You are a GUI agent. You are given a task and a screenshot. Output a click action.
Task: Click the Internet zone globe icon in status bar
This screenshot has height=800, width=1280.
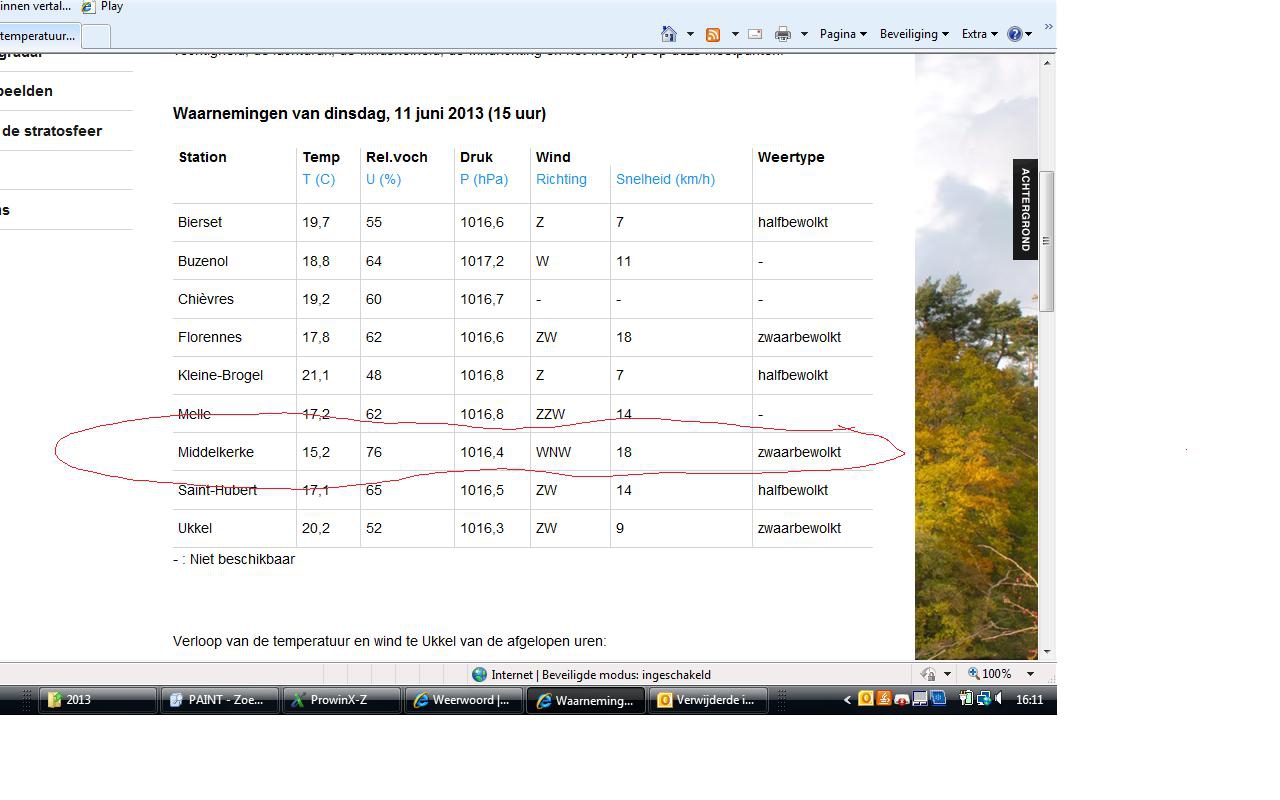point(479,674)
